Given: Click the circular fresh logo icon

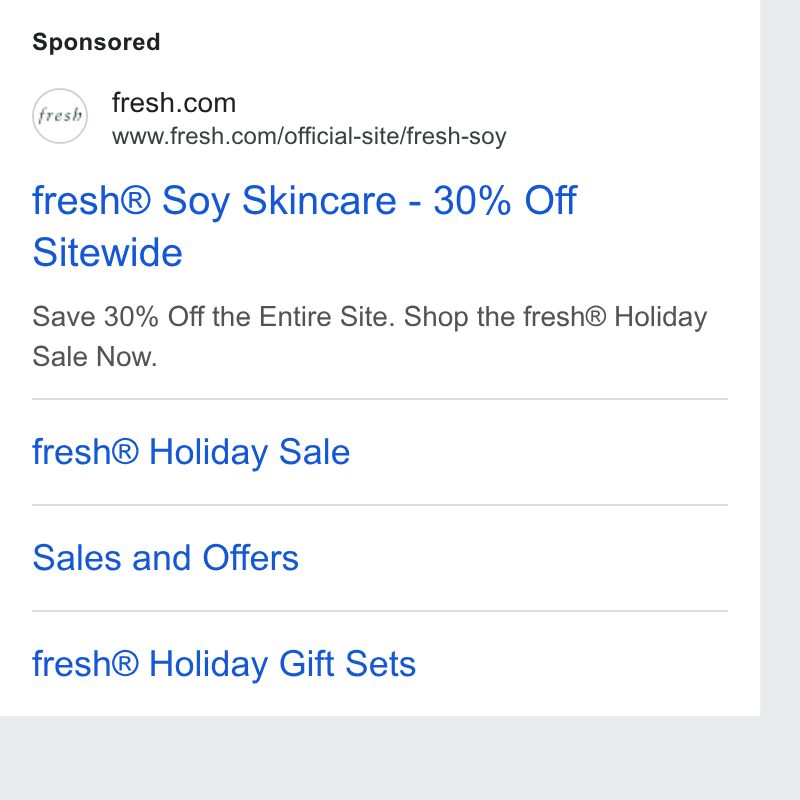Looking at the screenshot, I should [x=60, y=116].
